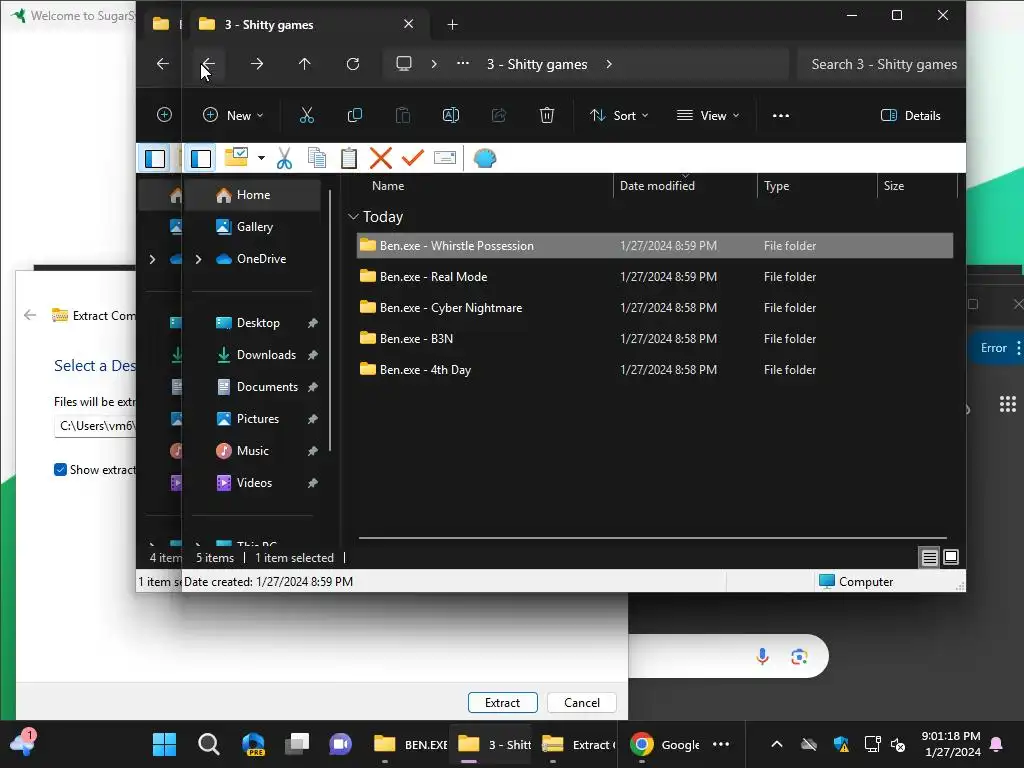
Task: Click the Paste icon in dark command bar
Action: [x=403, y=116]
